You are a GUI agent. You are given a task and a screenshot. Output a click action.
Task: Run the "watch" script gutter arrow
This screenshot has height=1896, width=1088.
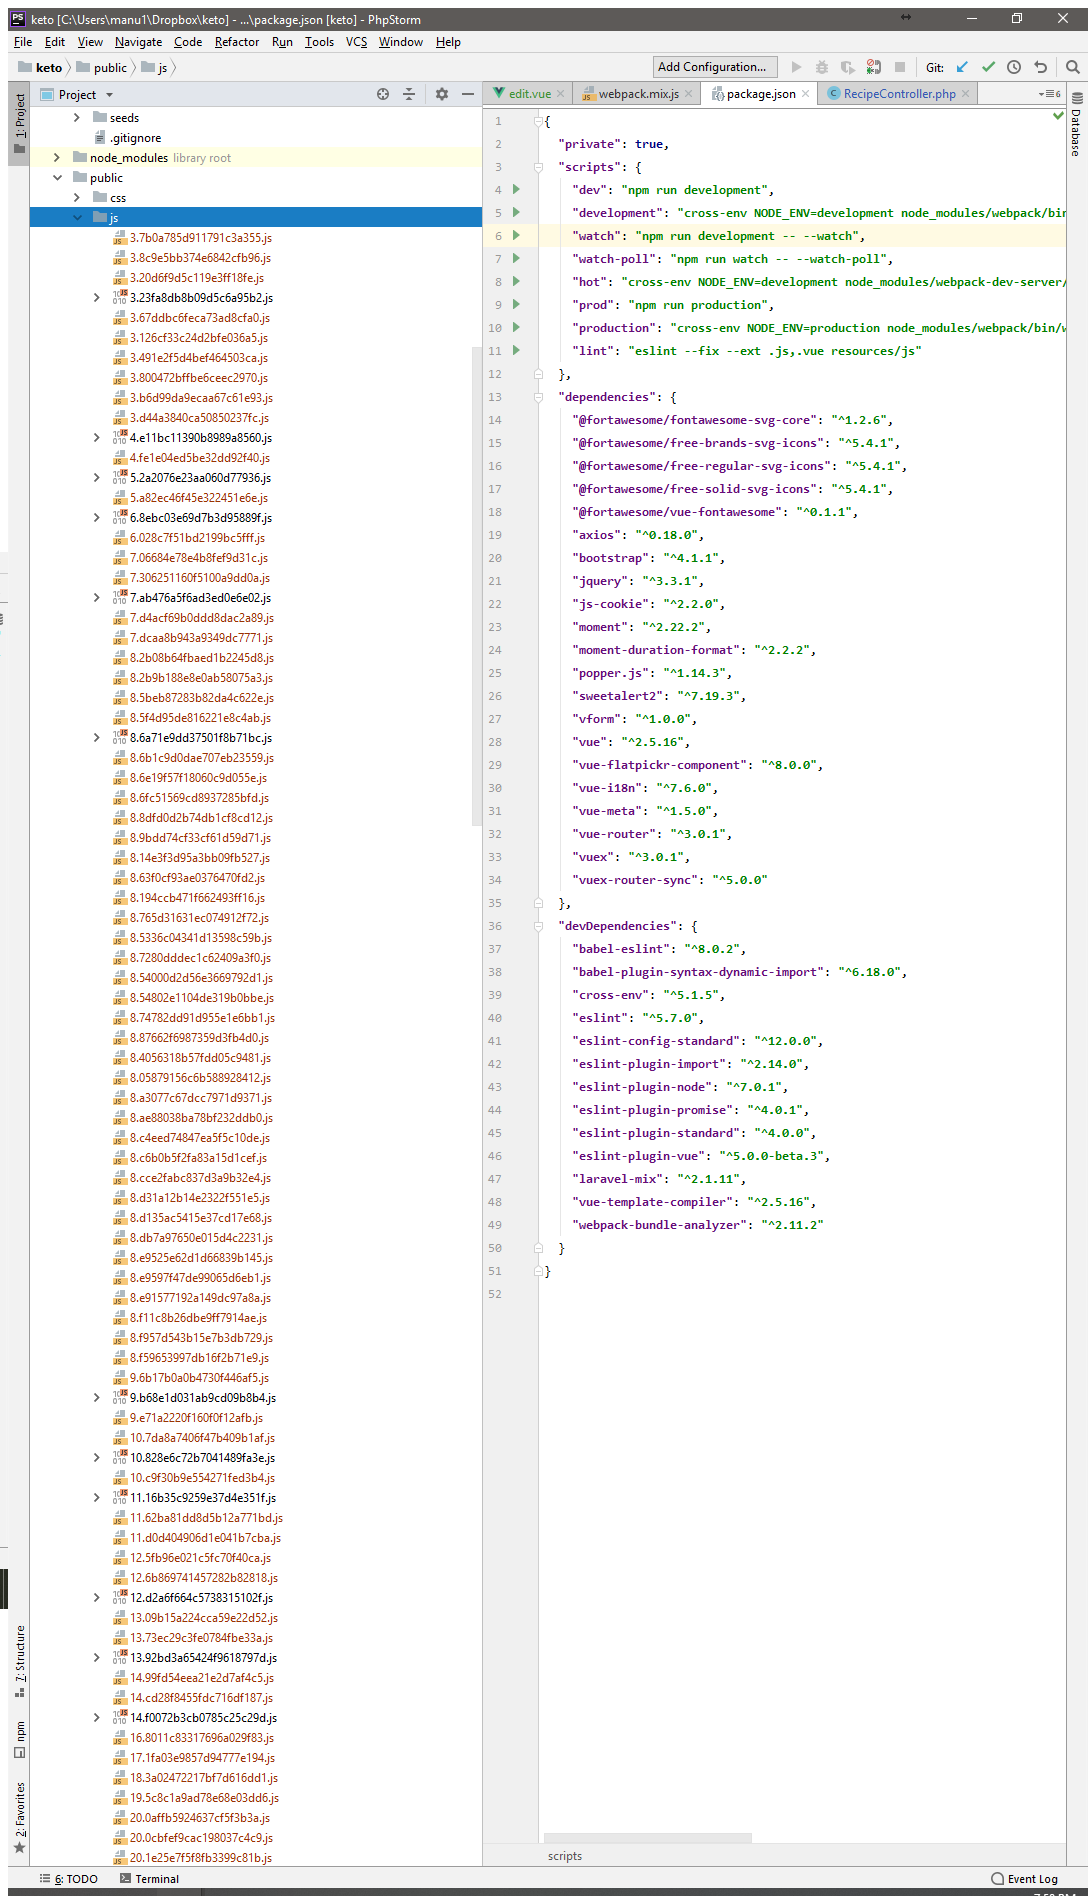(516, 235)
